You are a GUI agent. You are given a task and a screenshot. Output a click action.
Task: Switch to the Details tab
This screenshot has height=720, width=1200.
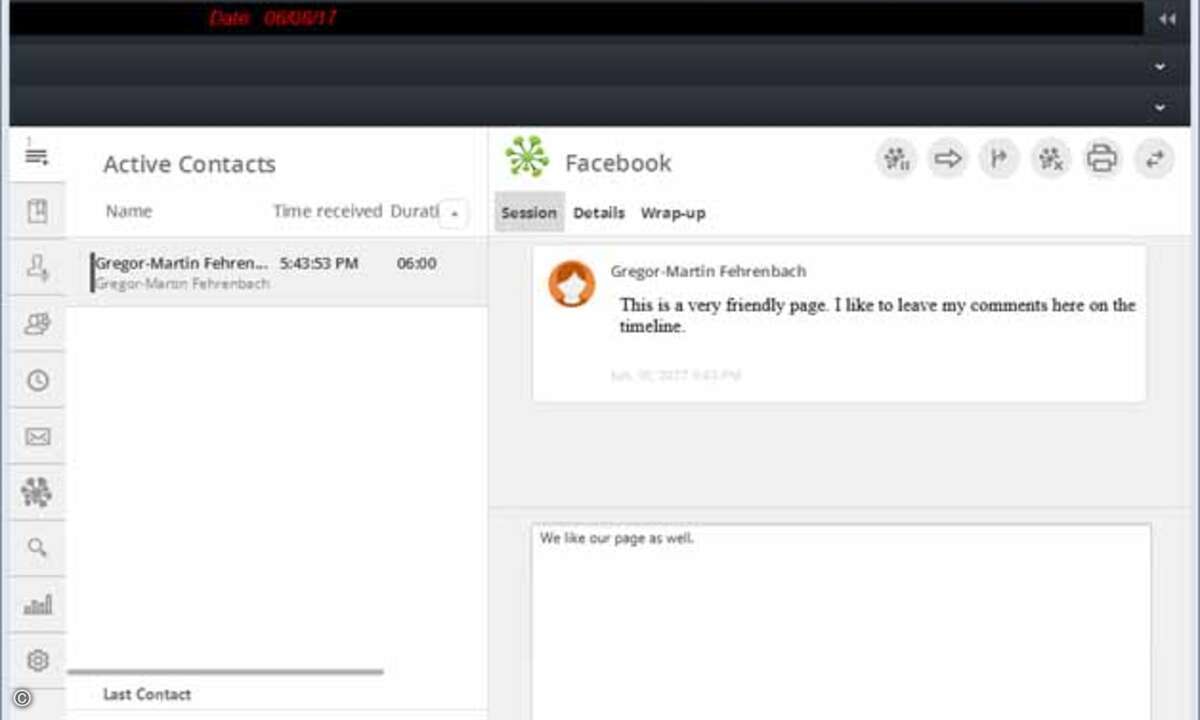(x=599, y=213)
